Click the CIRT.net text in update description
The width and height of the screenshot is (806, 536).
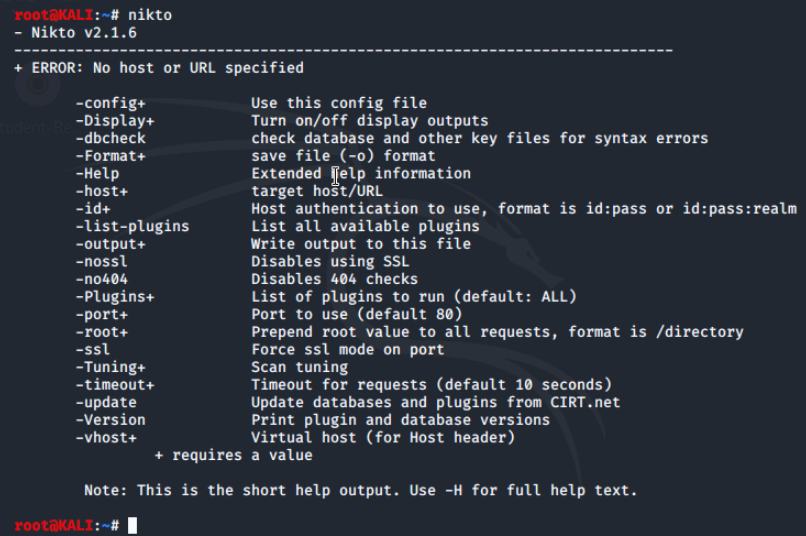(x=585, y=402)
